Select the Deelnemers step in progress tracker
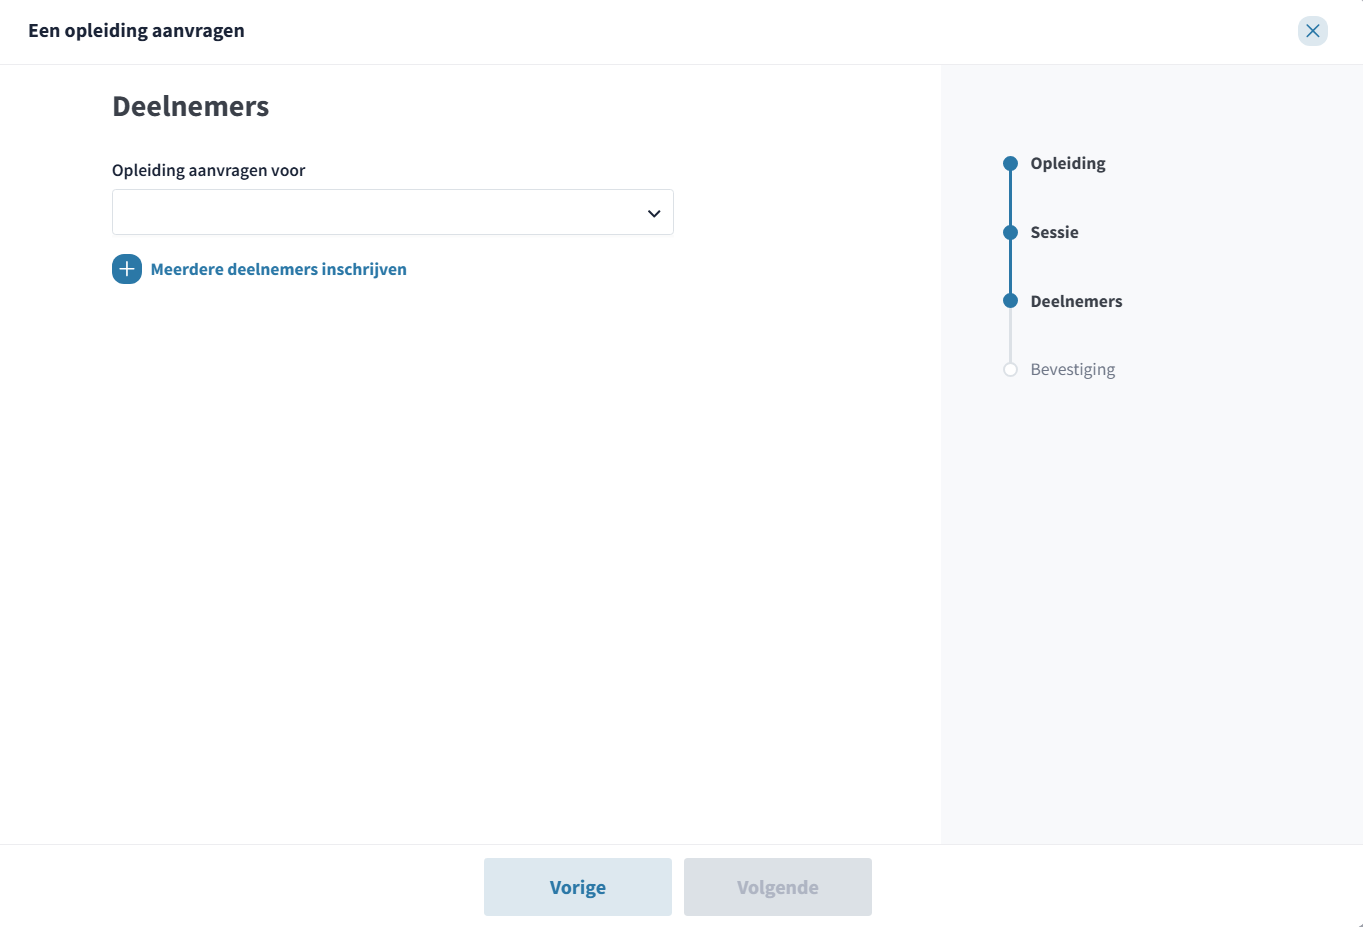The height and width of the screenshot is (927, 1363). click(1076, 301)
